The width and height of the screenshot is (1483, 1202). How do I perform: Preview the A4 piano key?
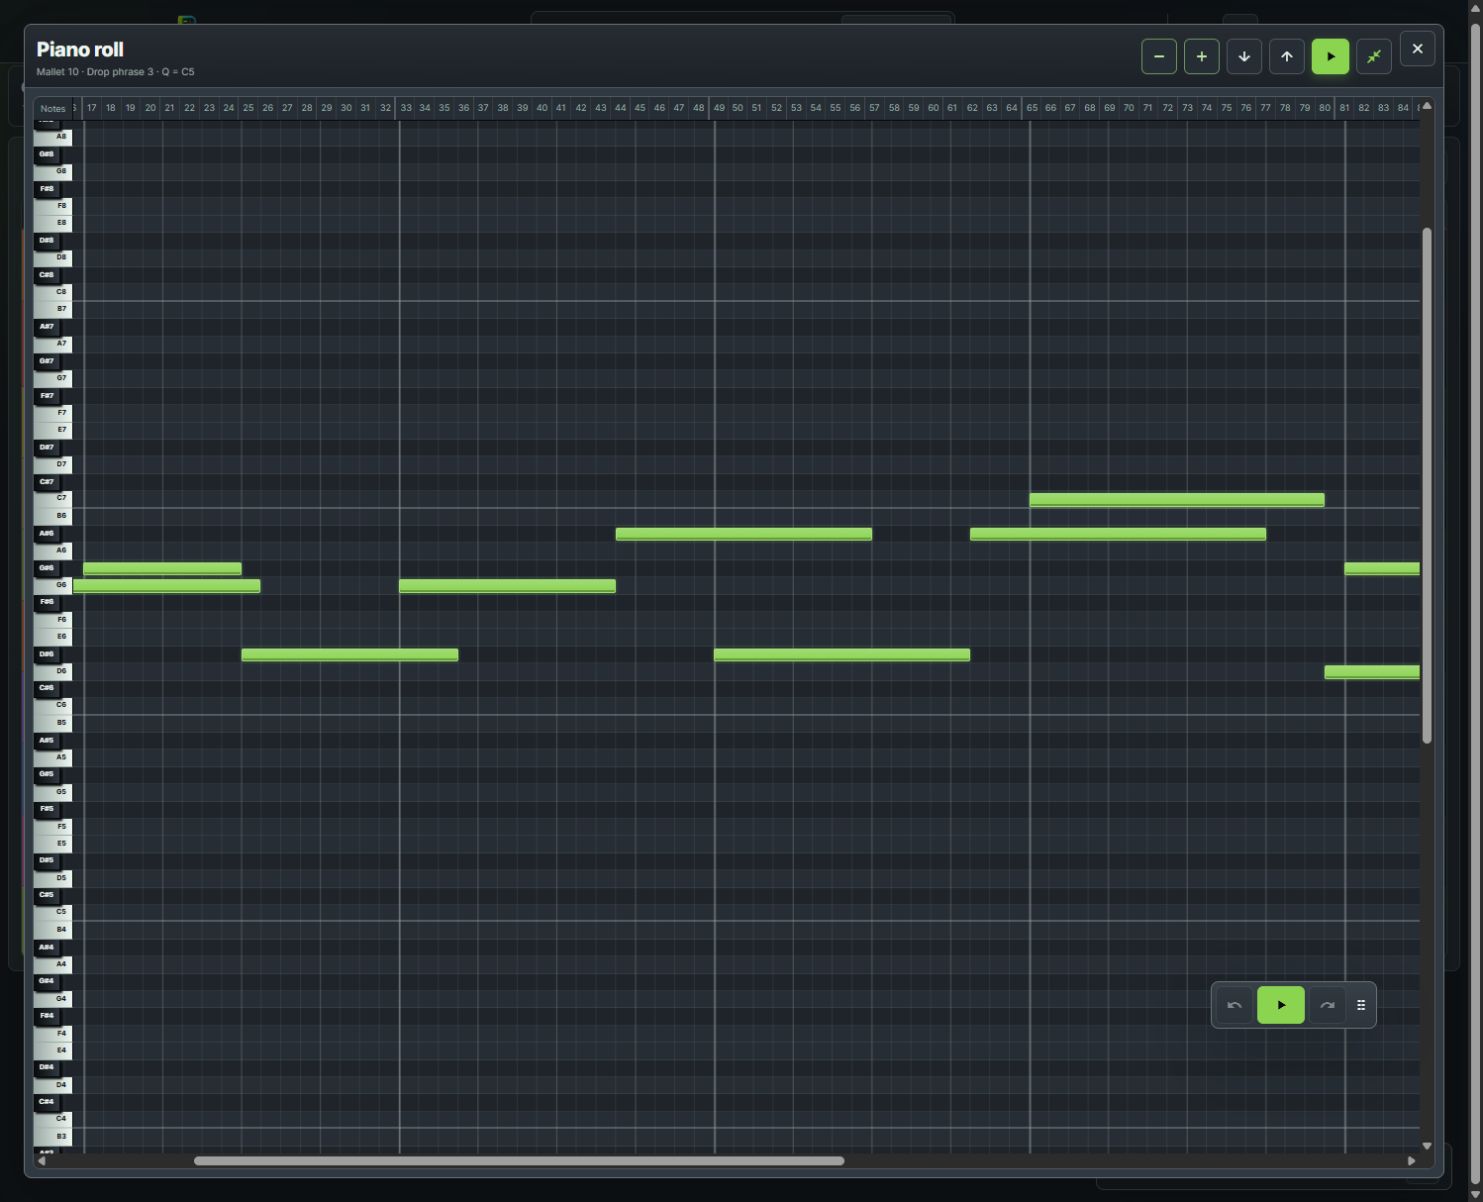click(53, 964)
